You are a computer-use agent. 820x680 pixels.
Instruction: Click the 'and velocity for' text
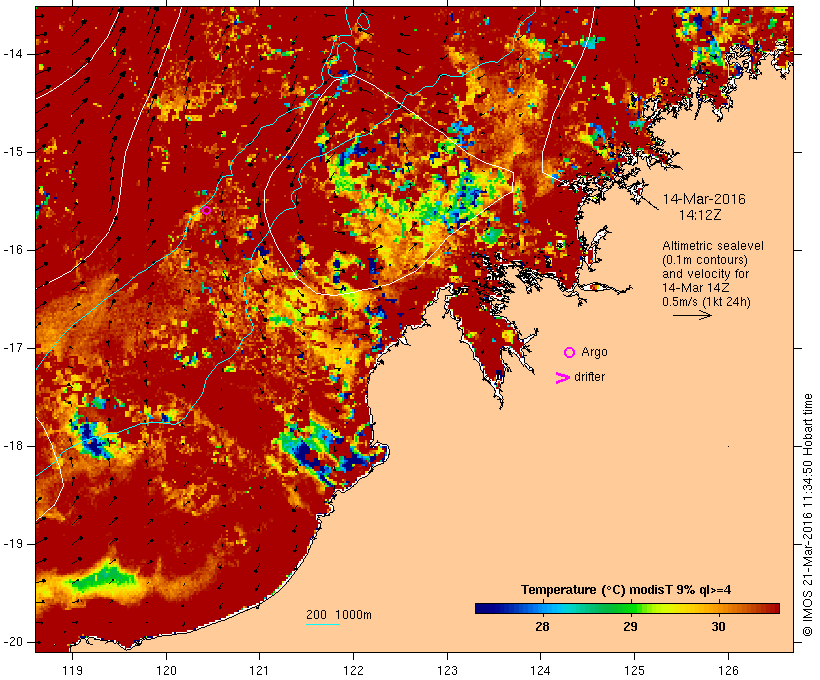pyautogui.click(x=705, y=274)
